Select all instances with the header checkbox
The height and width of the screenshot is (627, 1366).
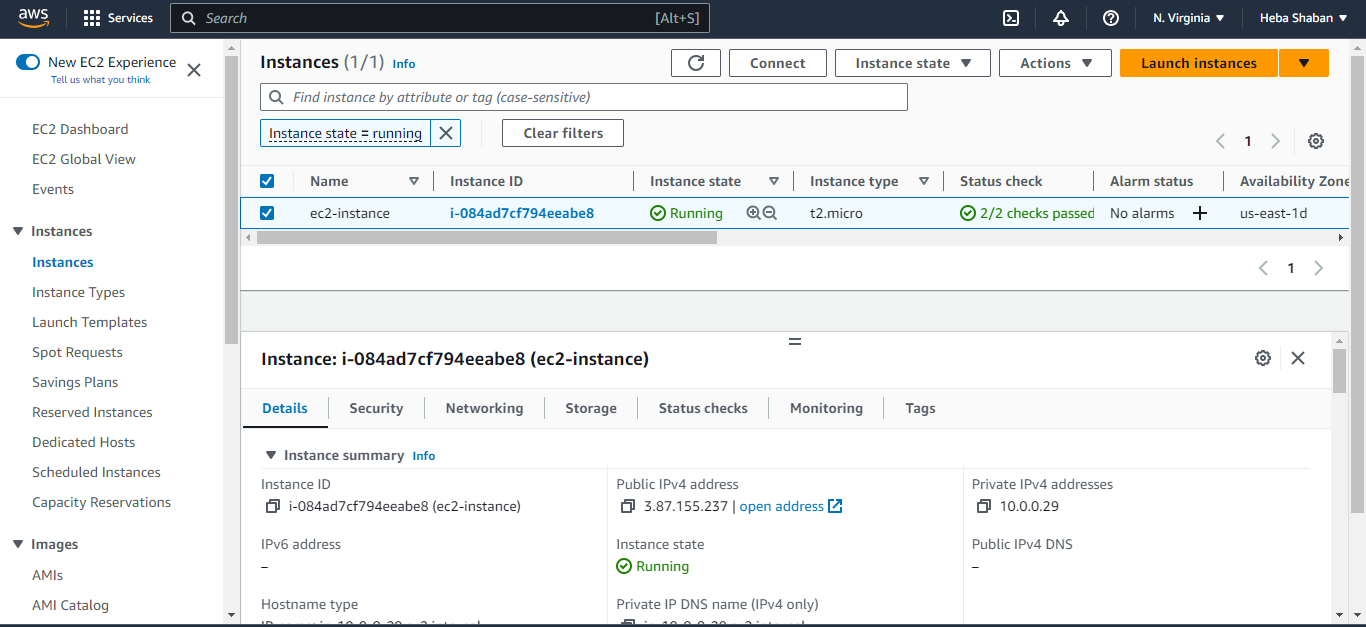pyautogui.click(x=266, y=181)
